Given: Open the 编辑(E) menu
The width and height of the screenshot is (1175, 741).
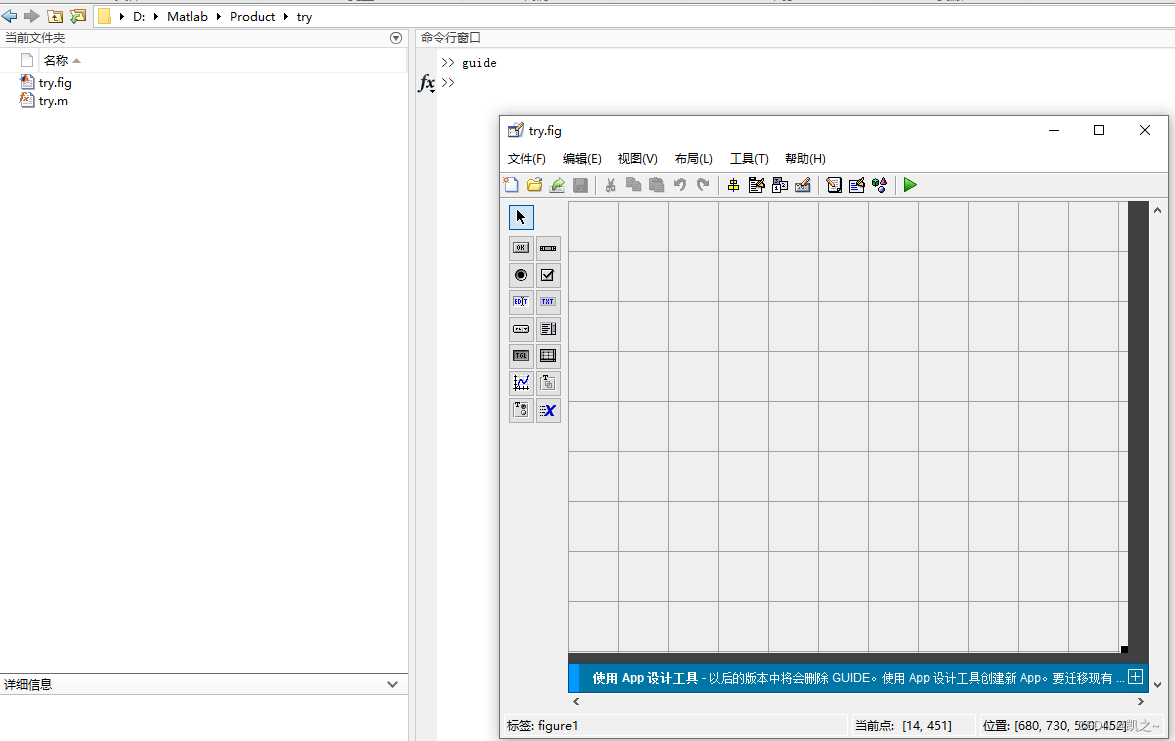Looking at the screenshot, I should coord(582,159).
